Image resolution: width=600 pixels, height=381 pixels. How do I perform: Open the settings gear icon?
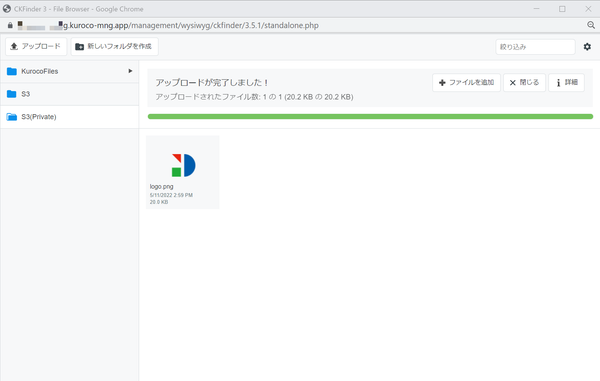[587, 47]
